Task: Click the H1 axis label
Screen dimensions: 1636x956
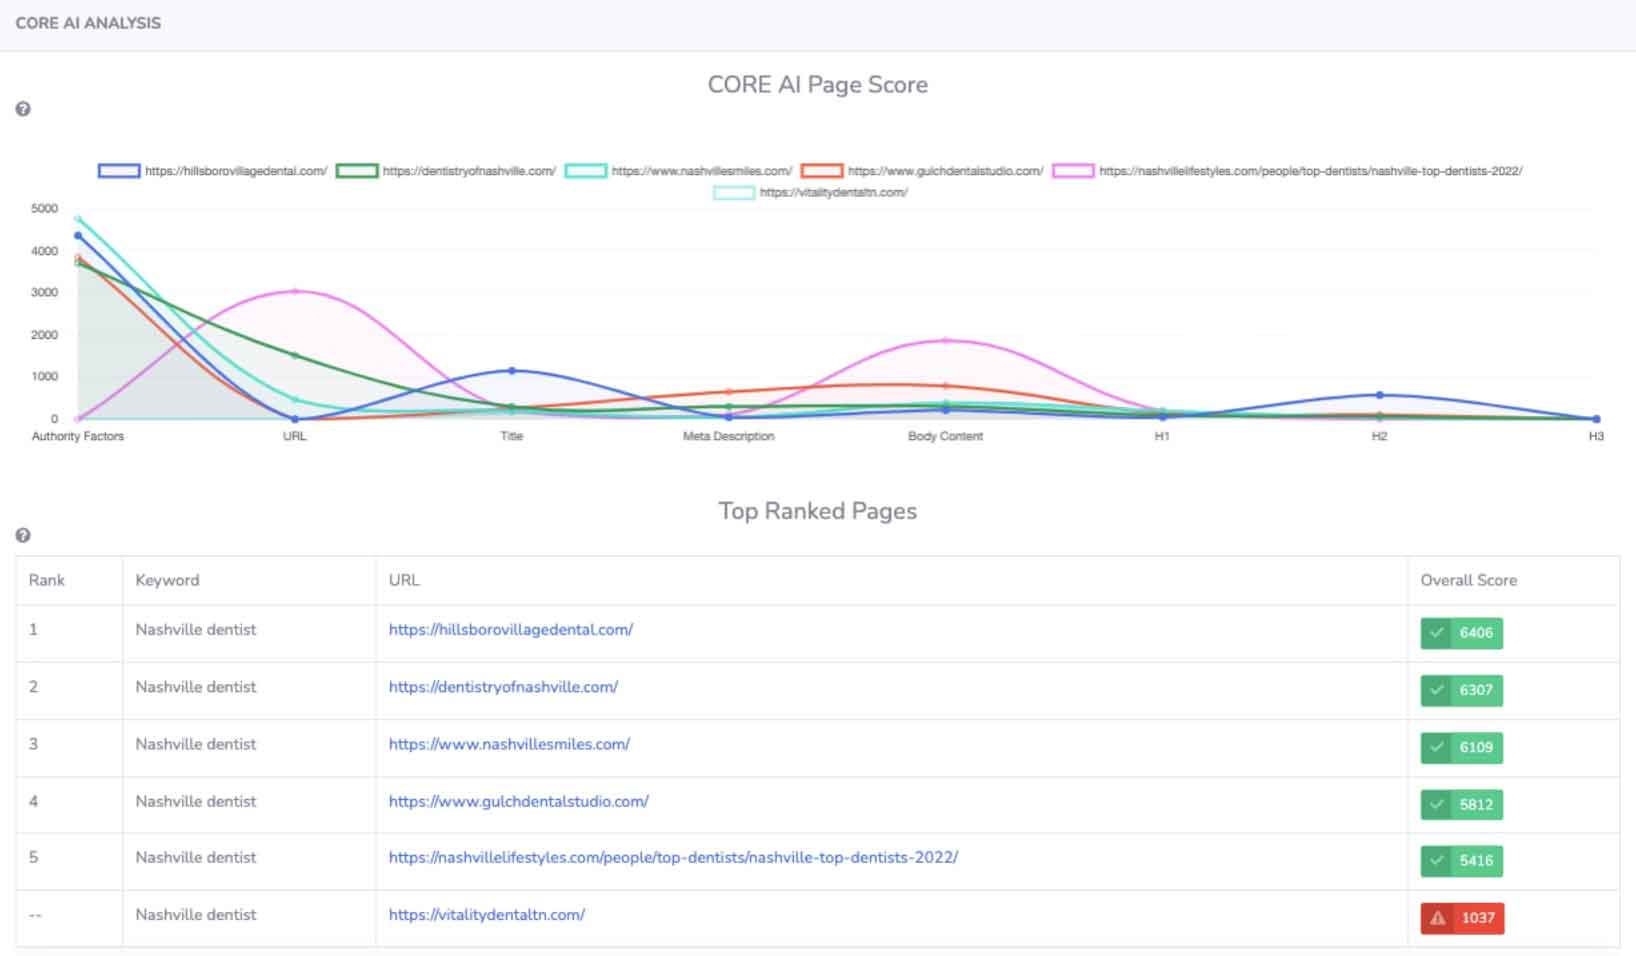Action: [x=1162, y=436]
